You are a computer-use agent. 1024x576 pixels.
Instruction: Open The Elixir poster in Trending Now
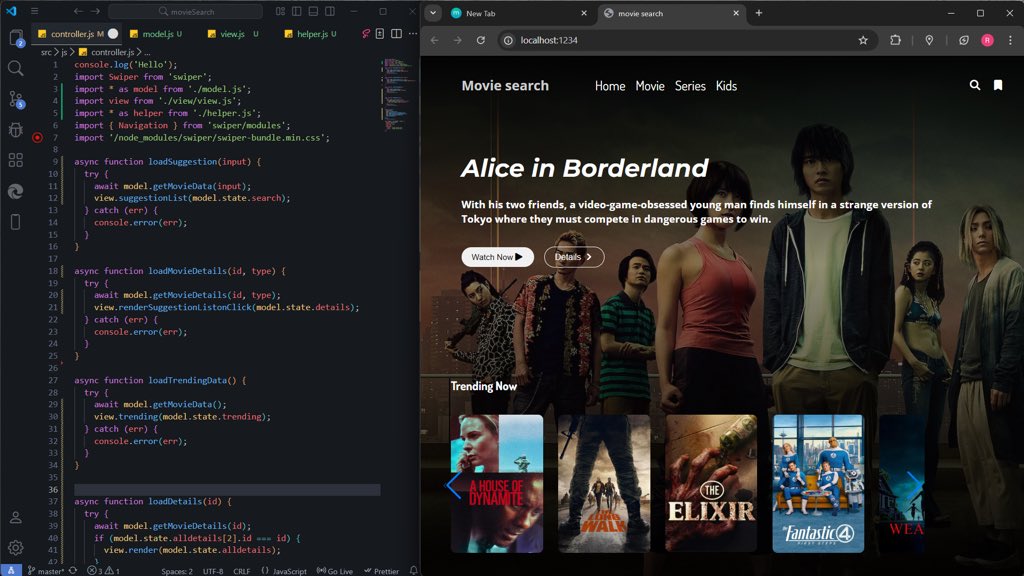pyautogui.click(x=711, y=483)
